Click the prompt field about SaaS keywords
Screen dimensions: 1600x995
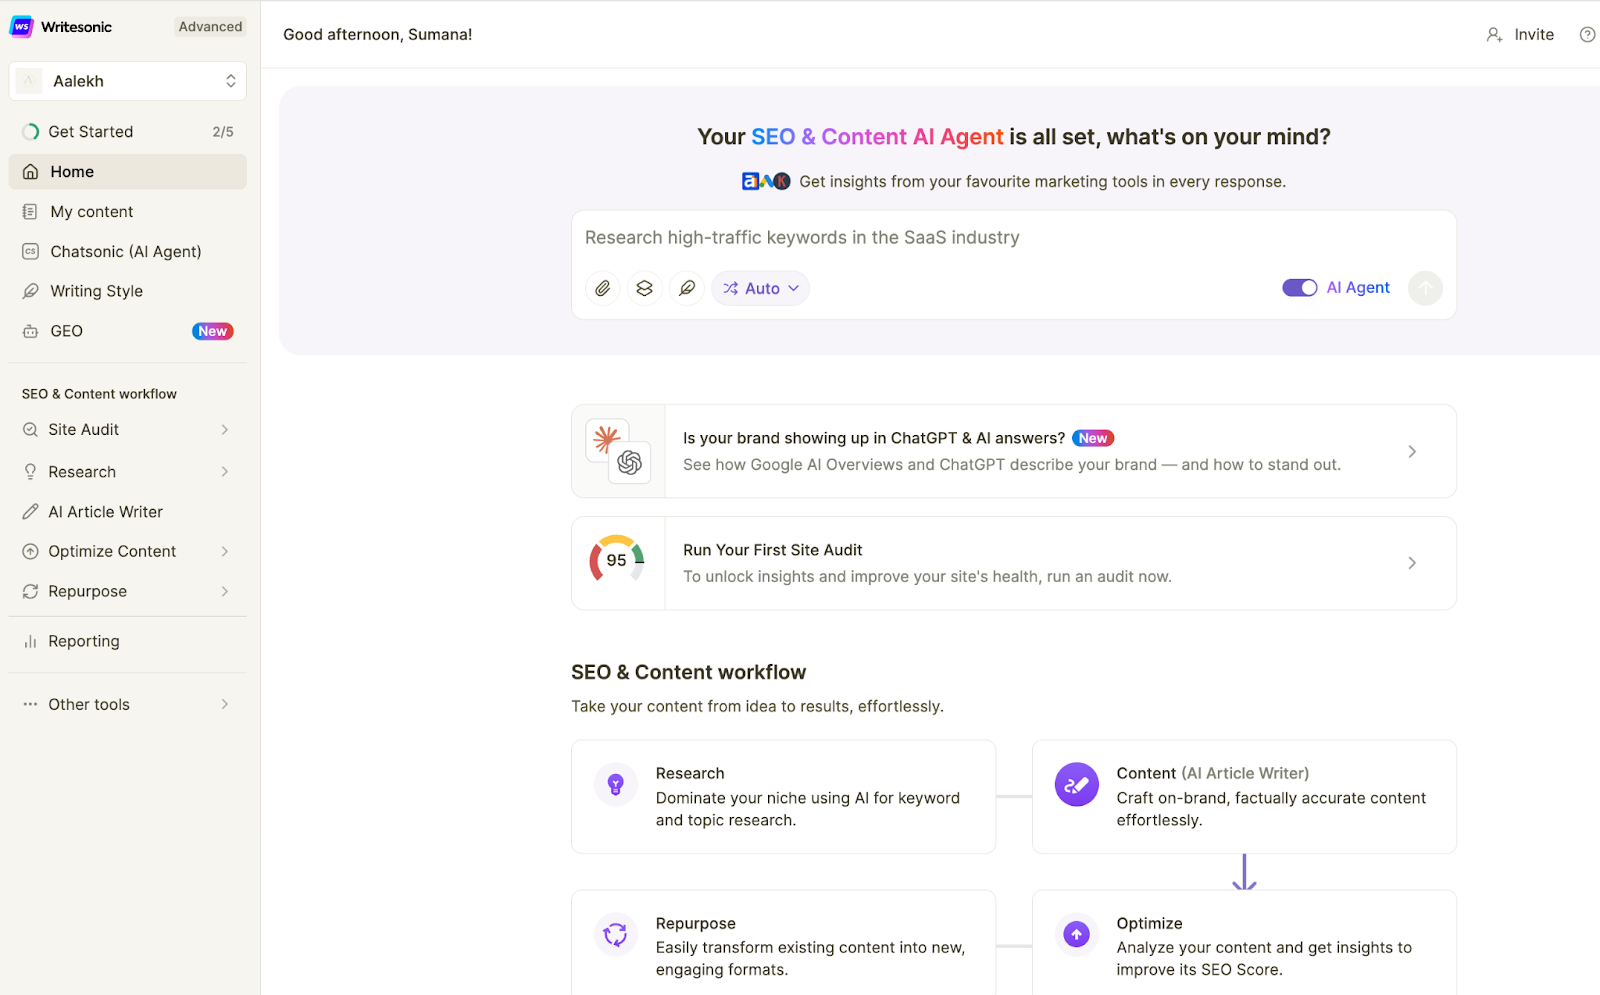(1013, 238)
